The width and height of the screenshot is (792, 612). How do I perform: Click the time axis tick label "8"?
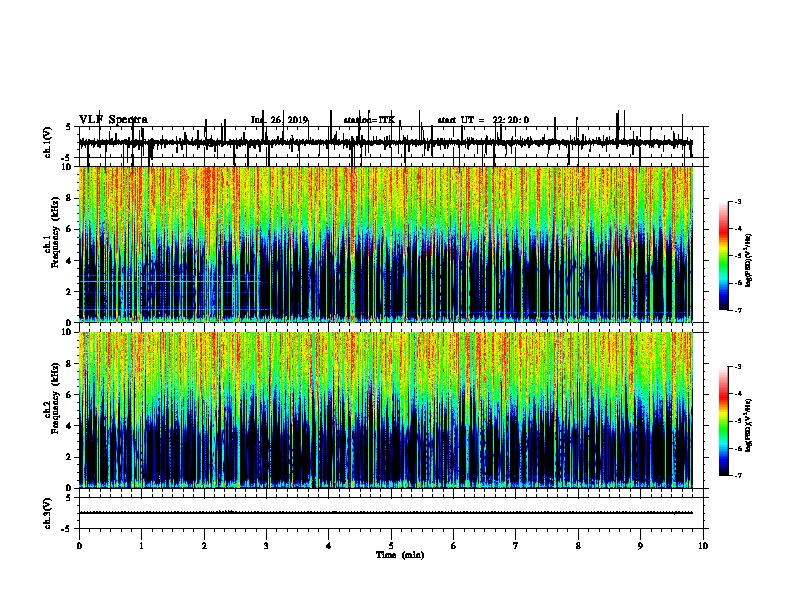[578, 546]
